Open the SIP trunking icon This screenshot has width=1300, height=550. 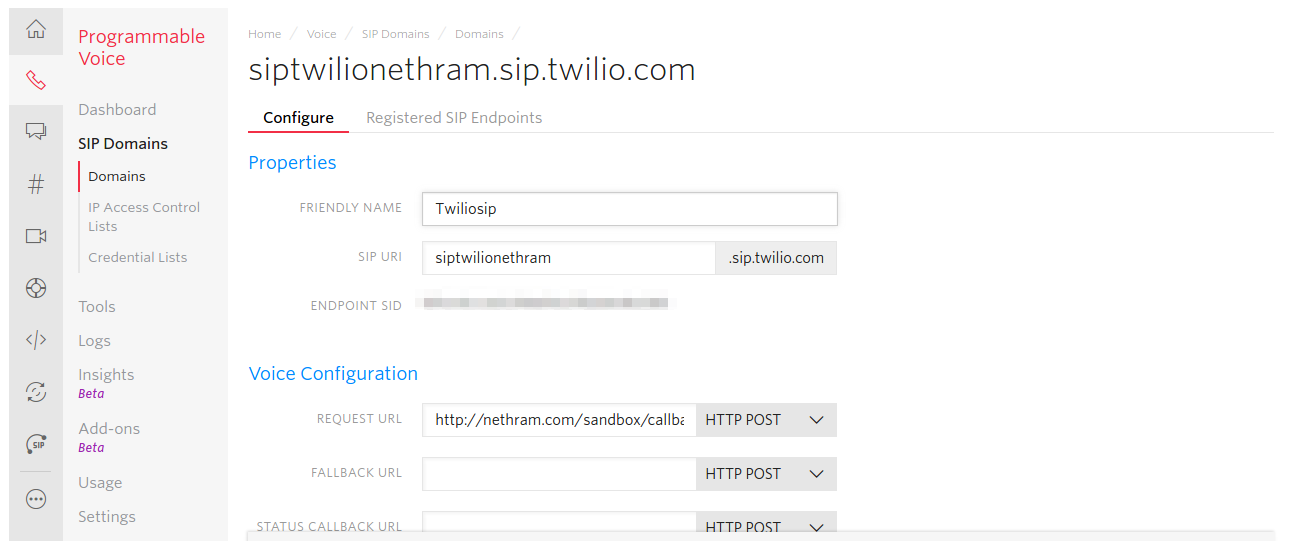[x=36, y=444]
